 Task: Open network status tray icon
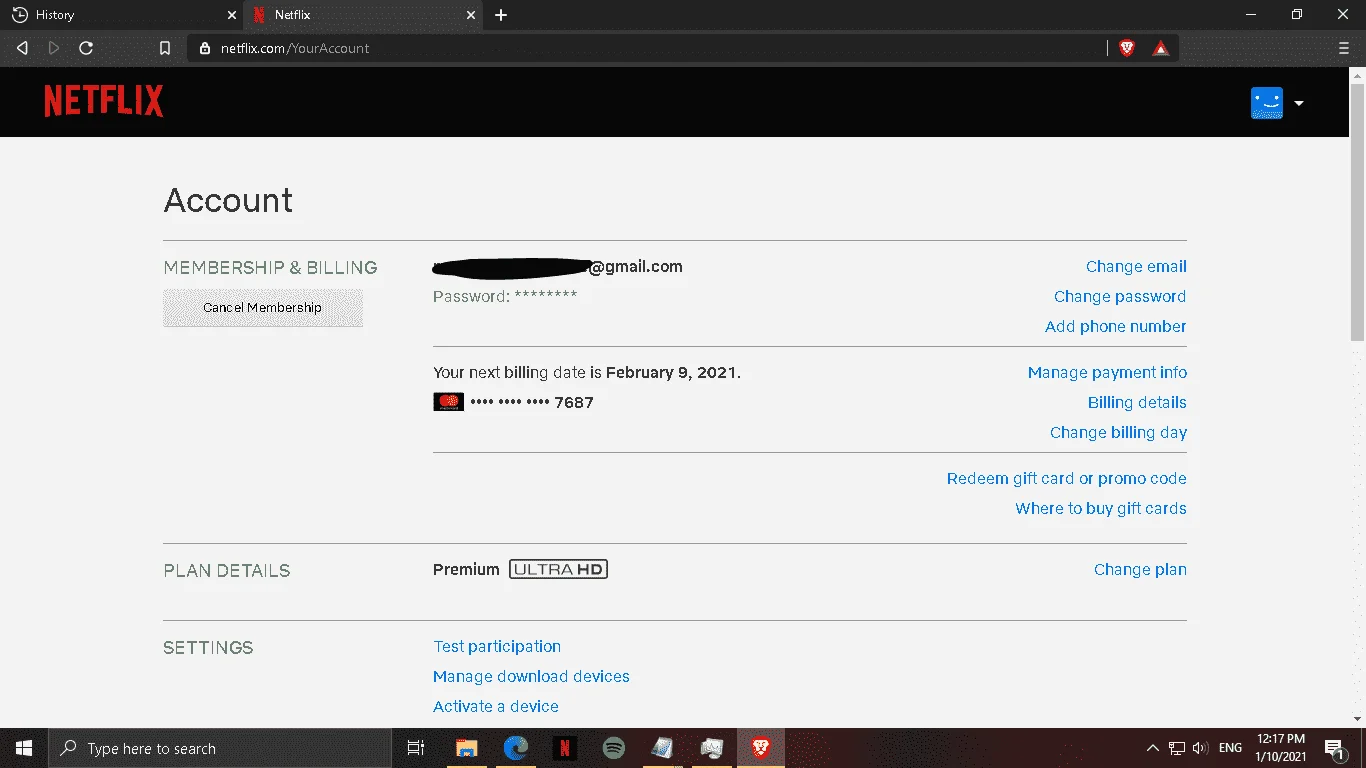pos(1177,748)
